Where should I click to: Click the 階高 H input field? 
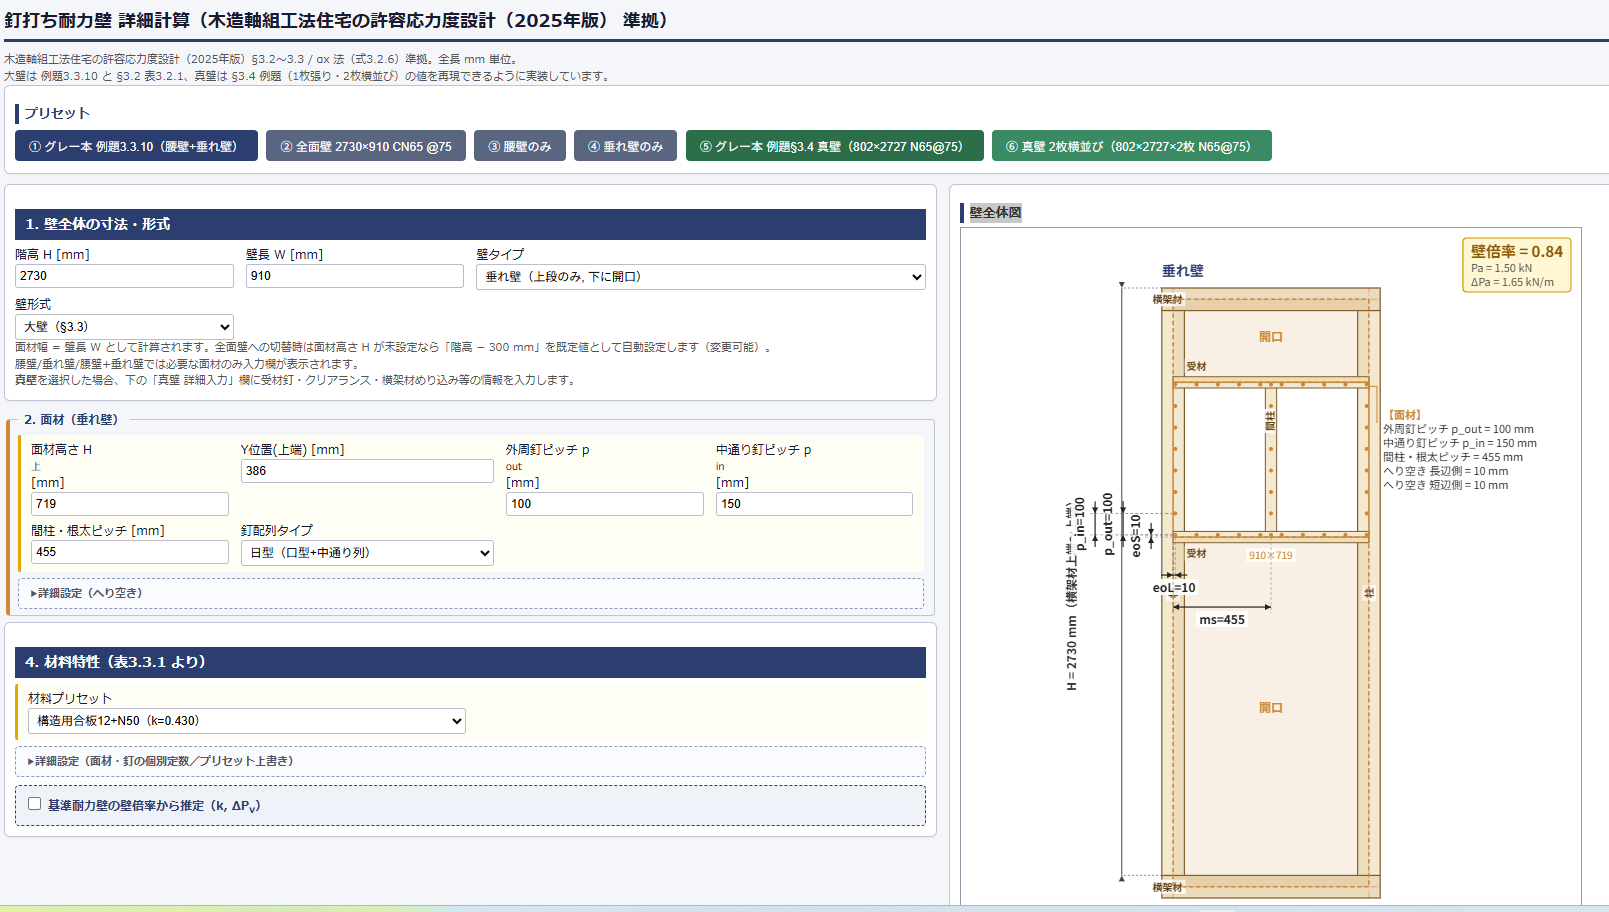point(124,276)
